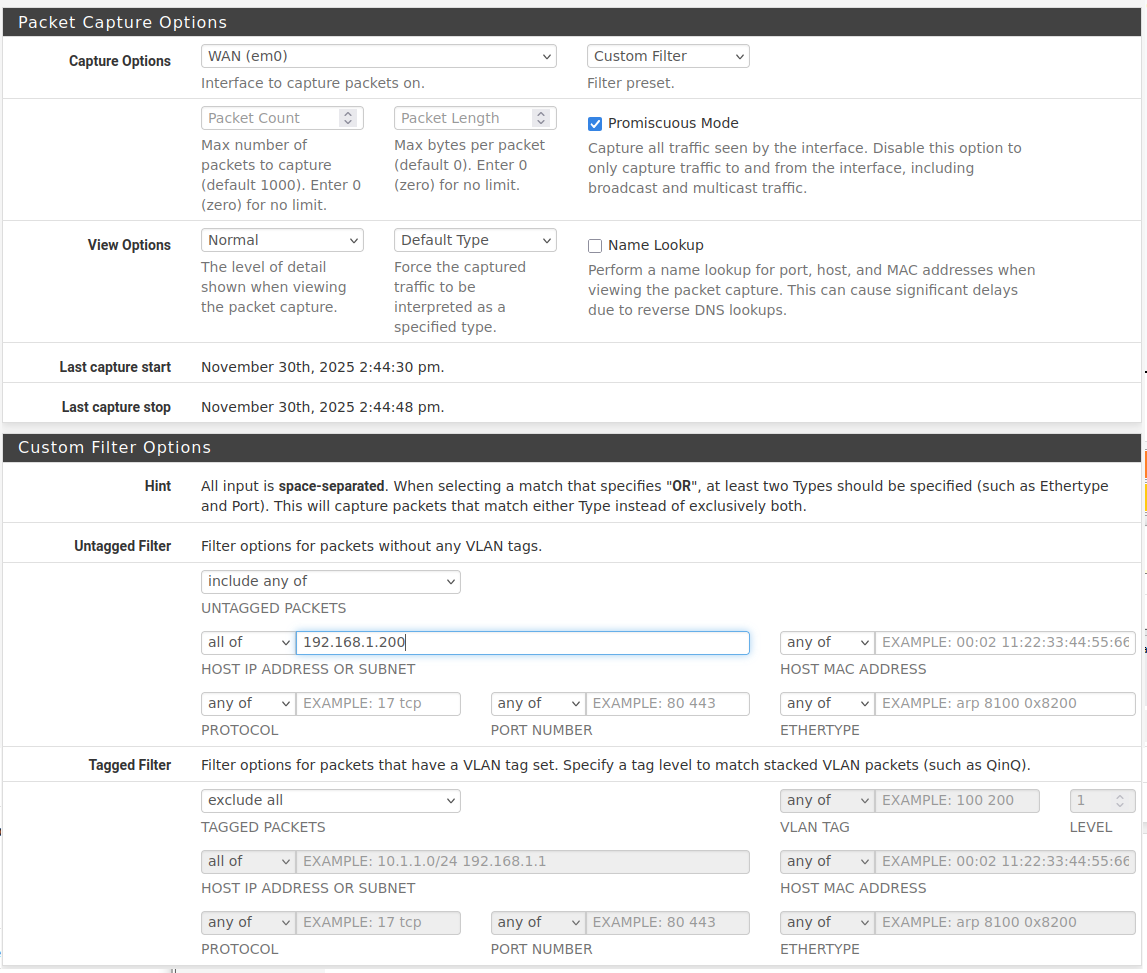Open the untagged Ethertype 'any of' dropdown
Image resolution: width=1147 pixels, height=973 pixels.
(x=826, y=704)
